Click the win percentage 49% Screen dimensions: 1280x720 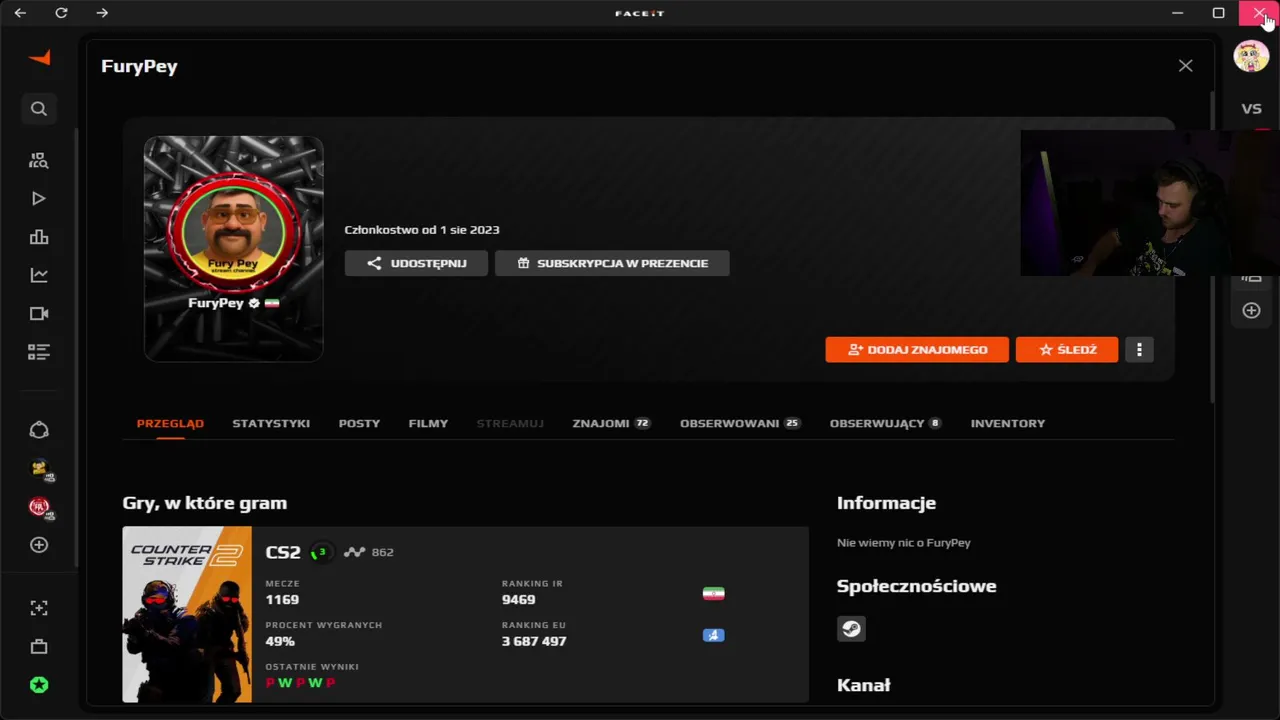point(279,641)
